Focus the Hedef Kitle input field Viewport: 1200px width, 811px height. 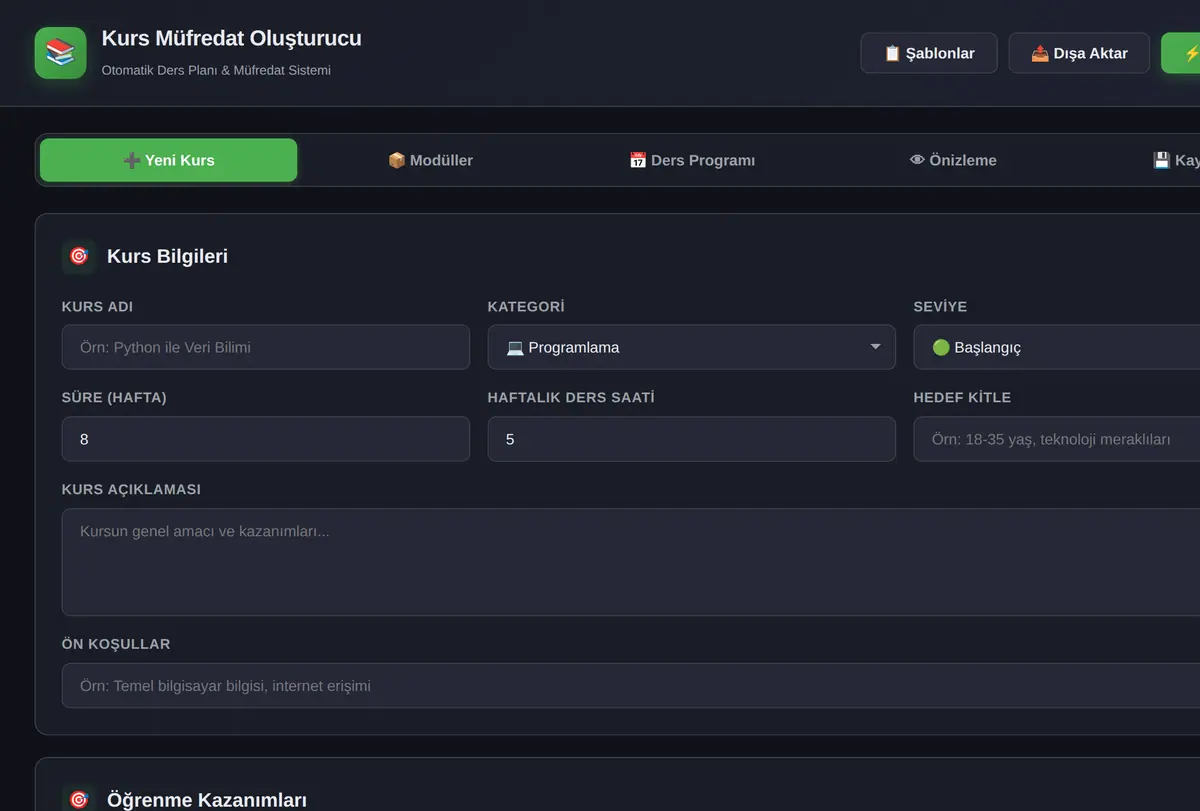tap(1057, 439)
